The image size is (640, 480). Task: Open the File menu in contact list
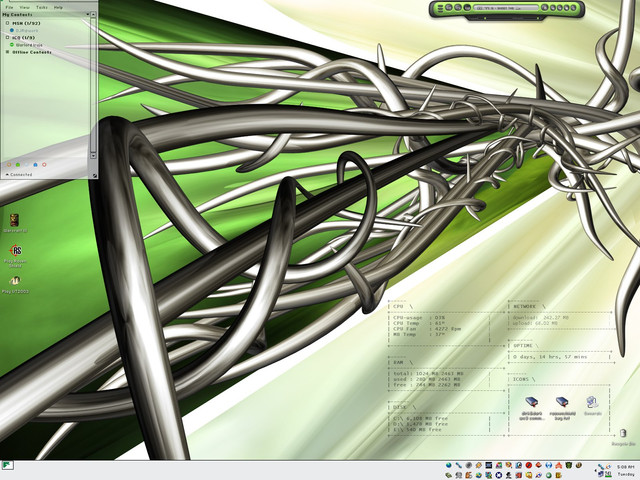9,7
